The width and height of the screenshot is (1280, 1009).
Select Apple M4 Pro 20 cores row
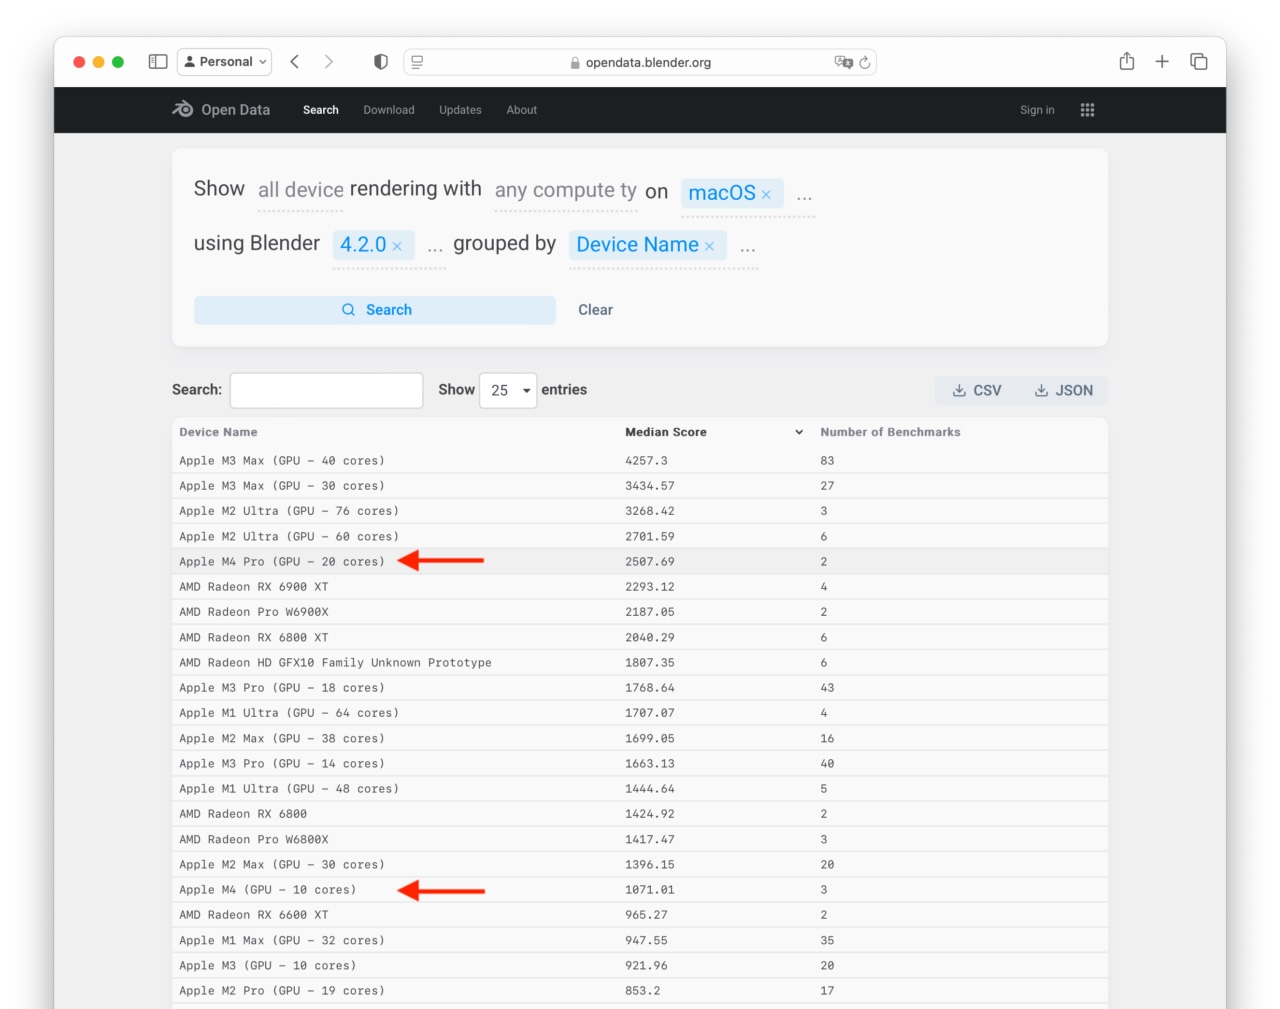(640, 562)
